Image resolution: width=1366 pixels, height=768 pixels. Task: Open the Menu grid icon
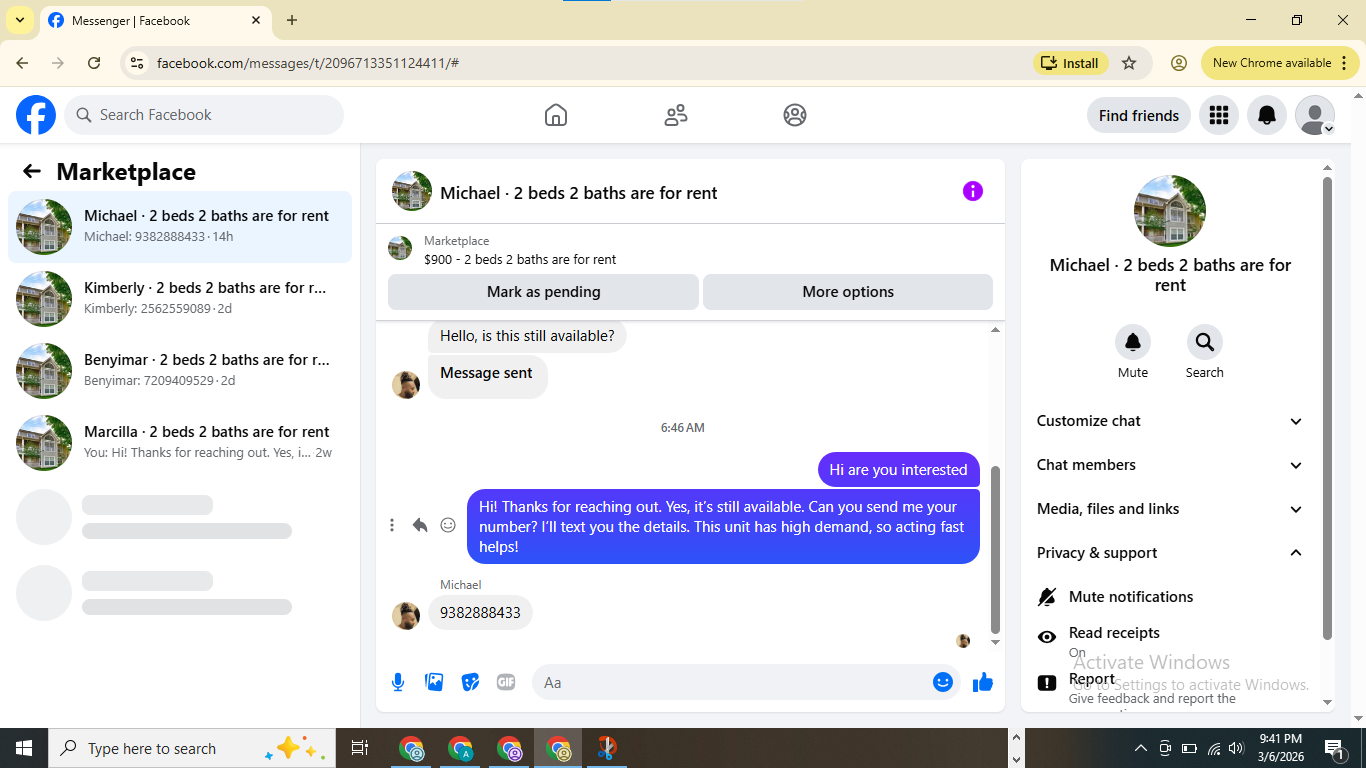[x=1218, y=115]
